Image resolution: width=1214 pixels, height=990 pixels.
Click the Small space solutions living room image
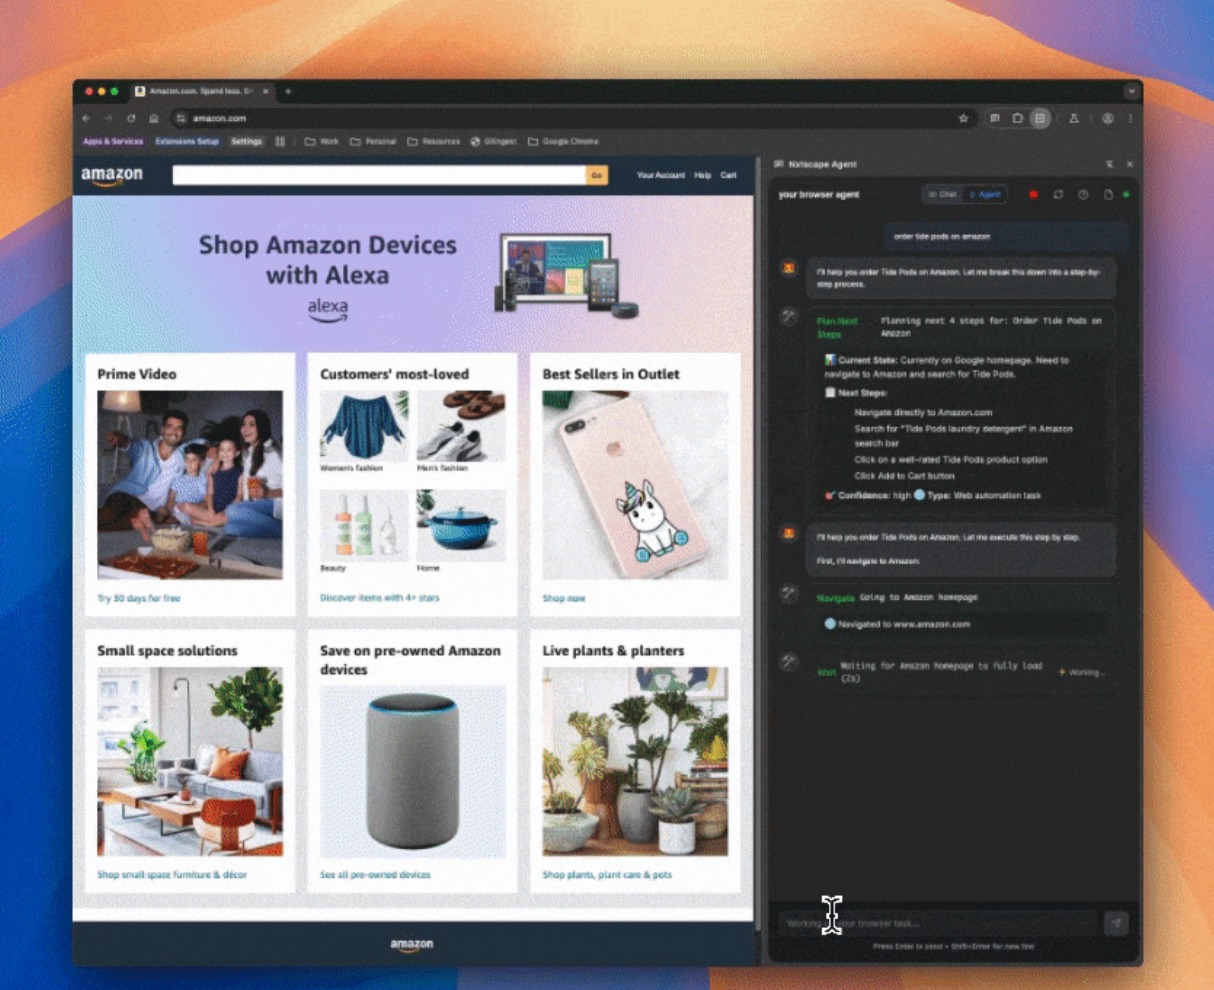[190, 762]
